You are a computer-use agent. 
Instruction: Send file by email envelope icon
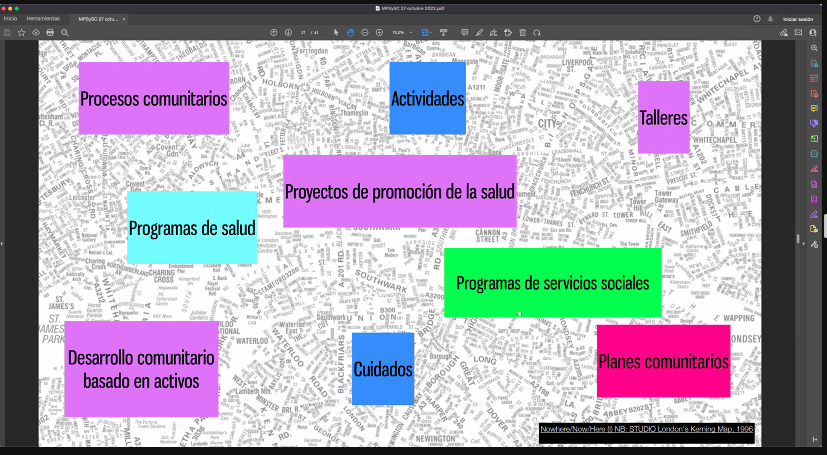click(799, 33)
